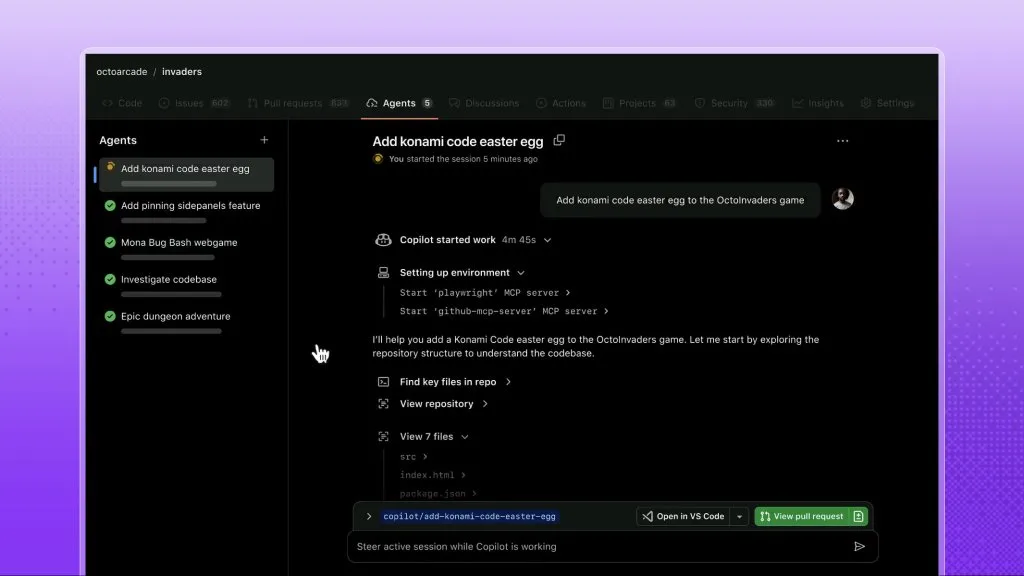The height and width of the screenshot is (576, 1024).
Task: Open the octoarcade owner link
Action: click(121, 72)
